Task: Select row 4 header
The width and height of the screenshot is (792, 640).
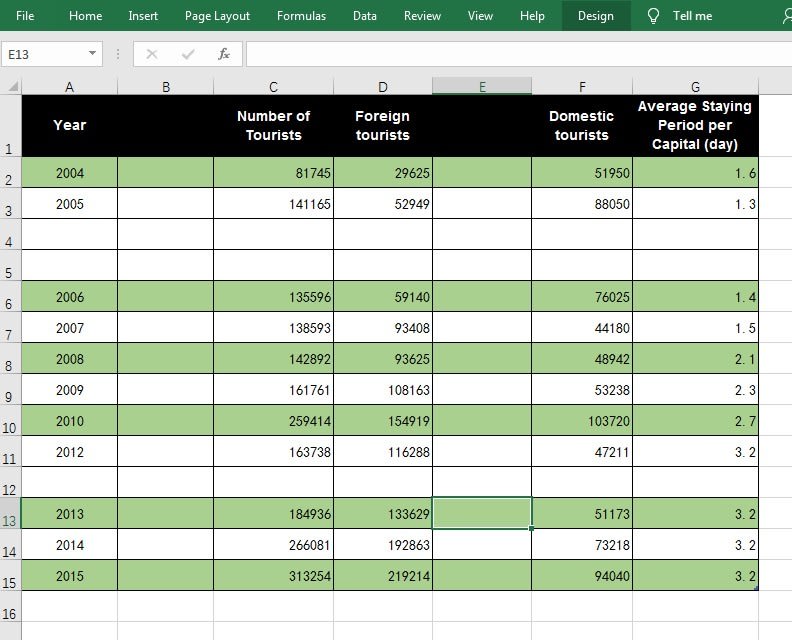Action: 10,234
